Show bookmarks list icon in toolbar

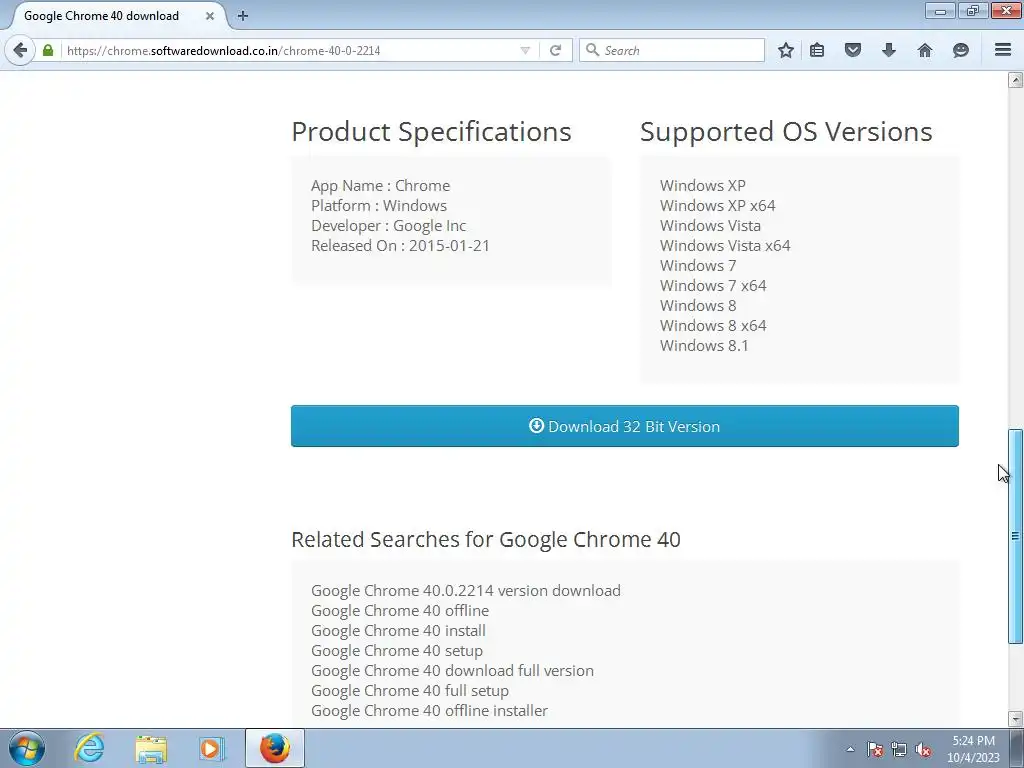tap(817, 50)
